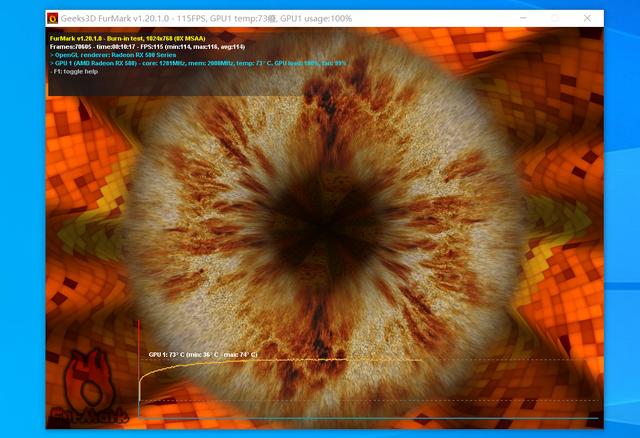Click the "F1: toggle help" hint text
The image size is (640, 438).
(74, 71)
